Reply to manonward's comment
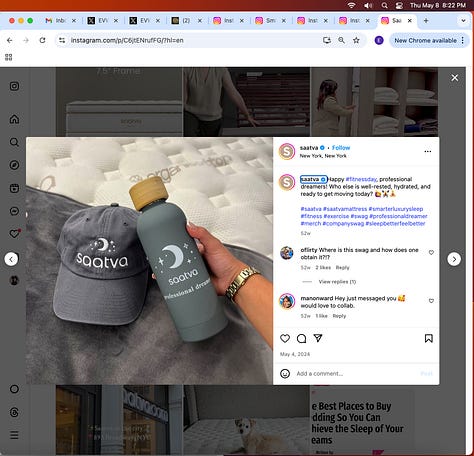The height and width of the screenshot is (456, 474). pyautogui.click(x=339, y=316)
